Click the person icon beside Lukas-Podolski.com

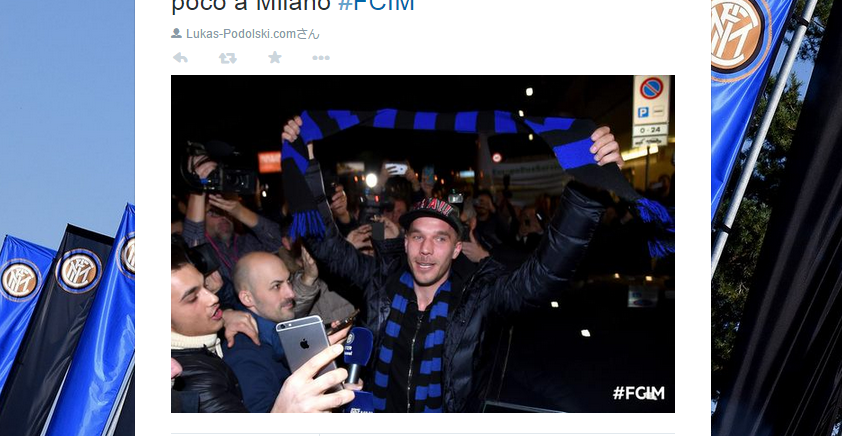(176, 33)
